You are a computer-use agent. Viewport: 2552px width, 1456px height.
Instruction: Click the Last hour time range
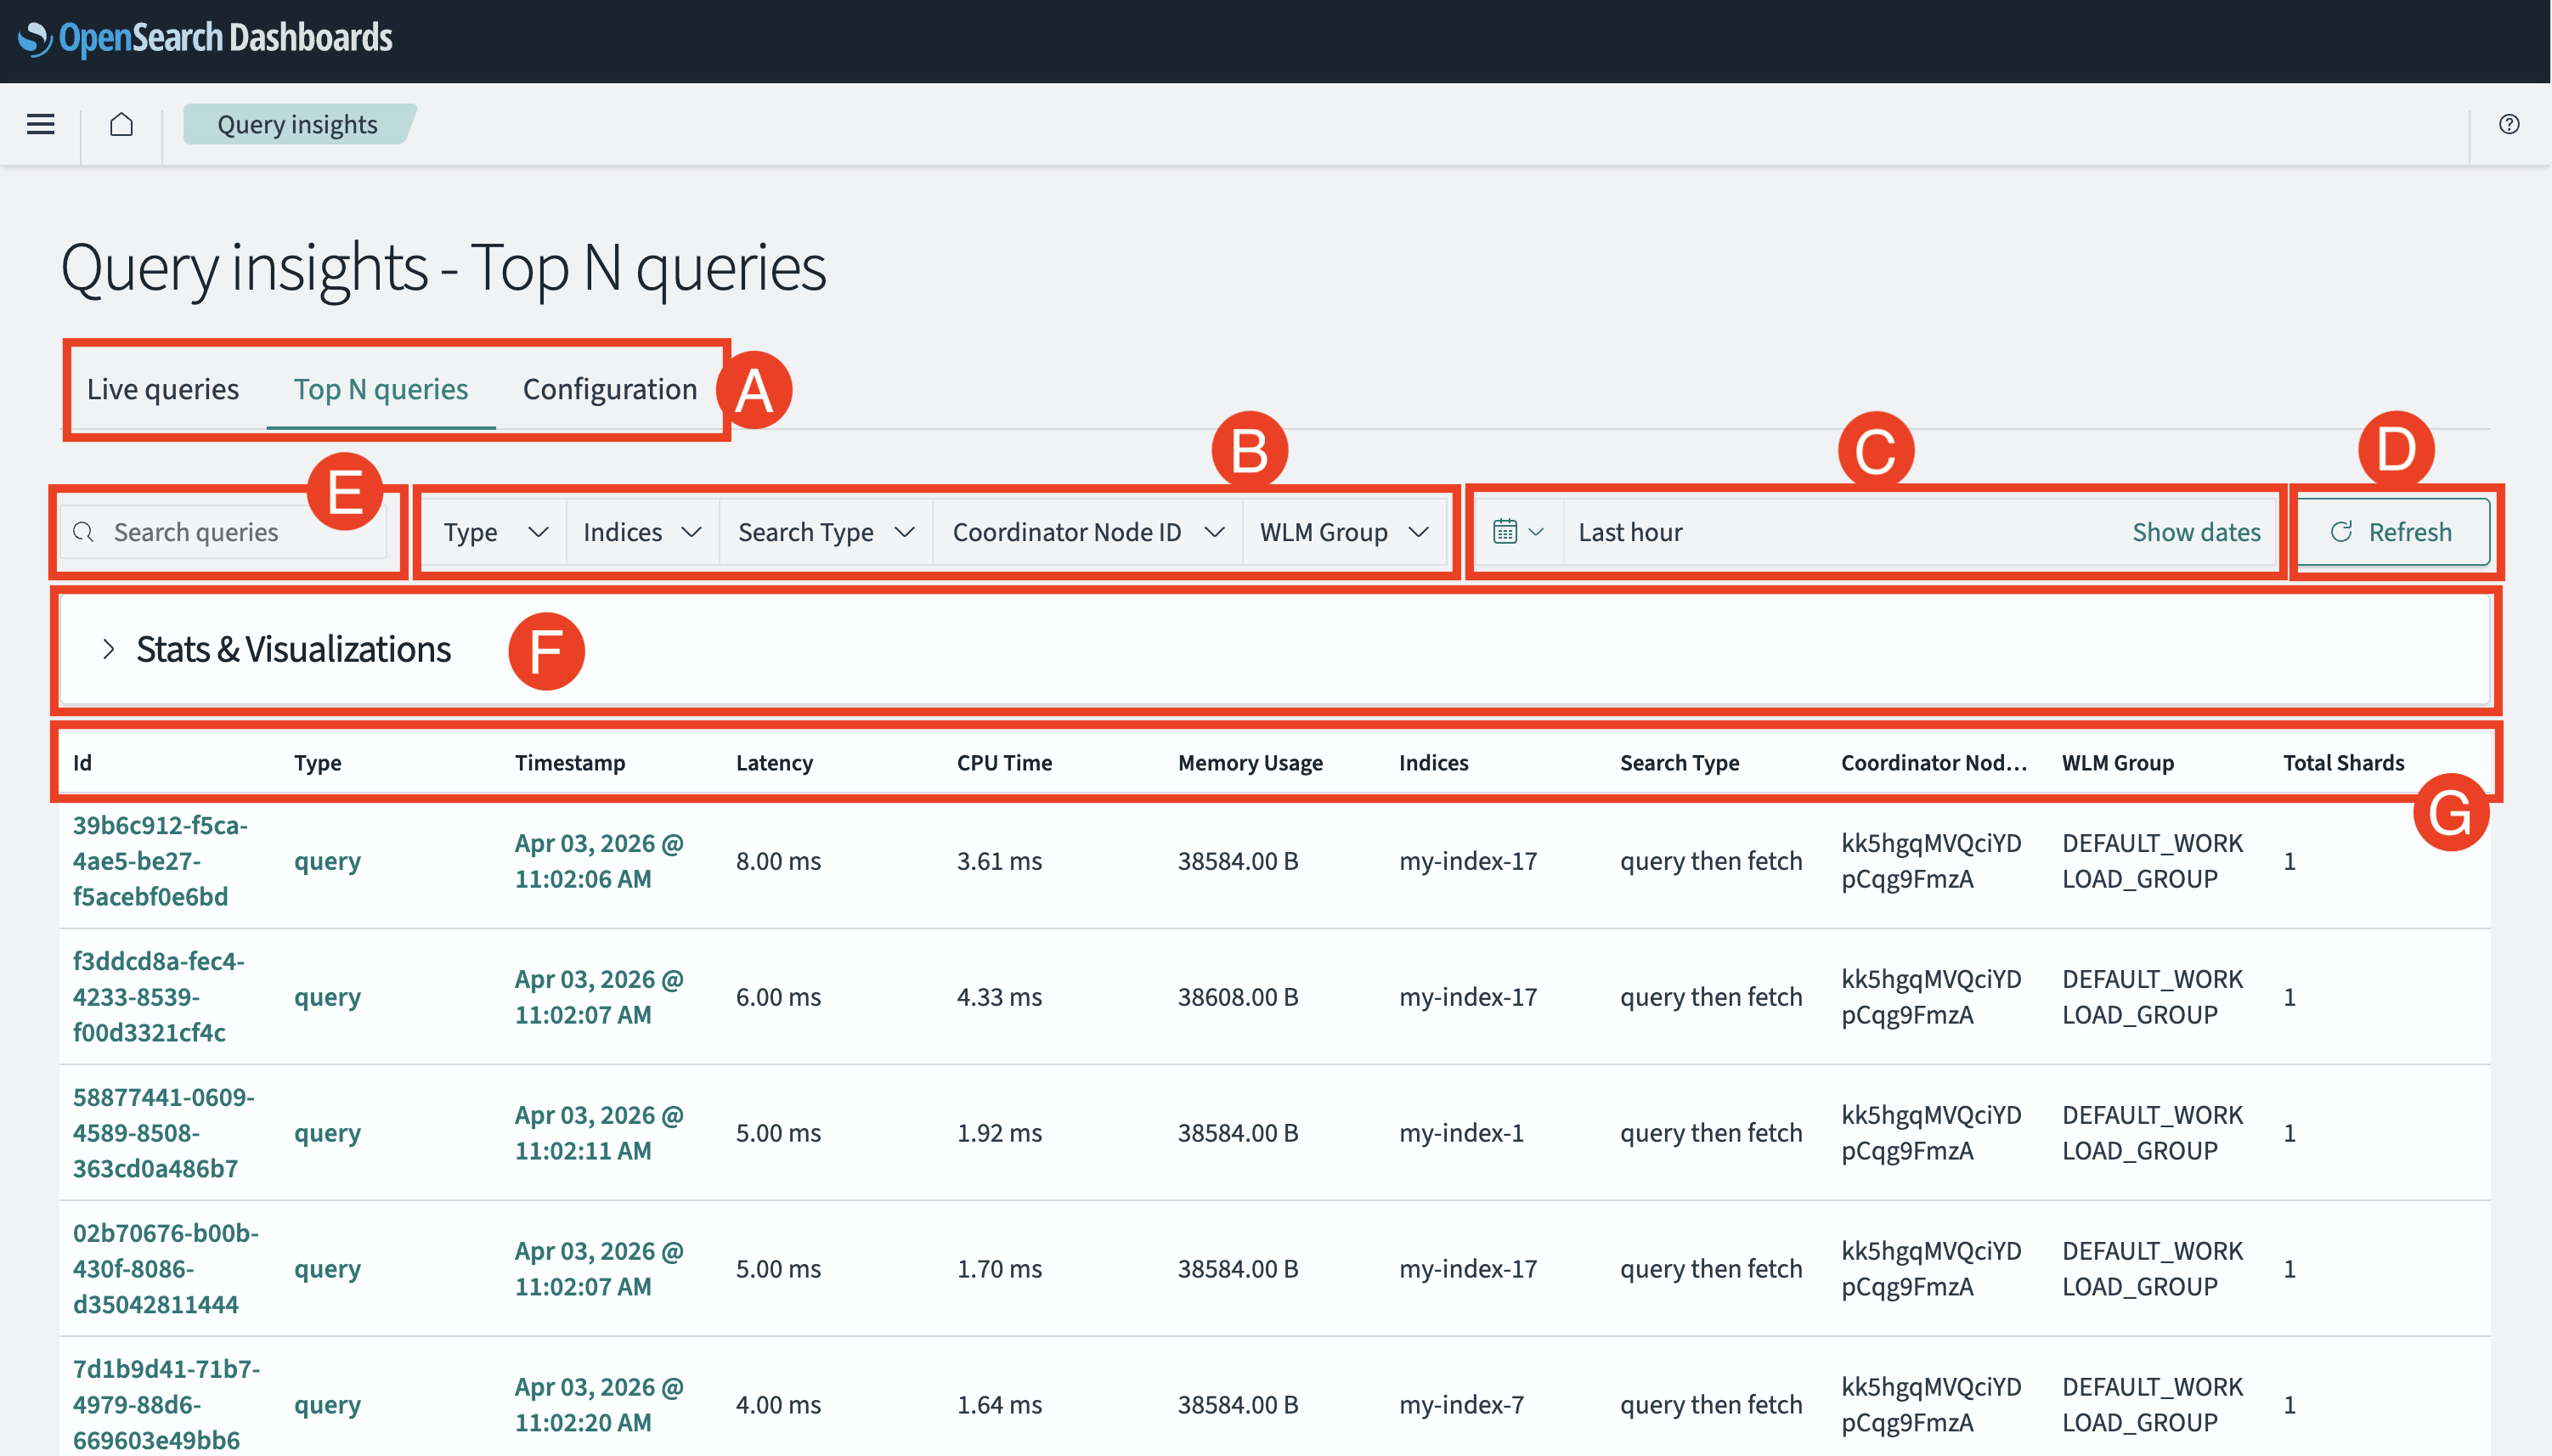click(x=1630, y=532)
